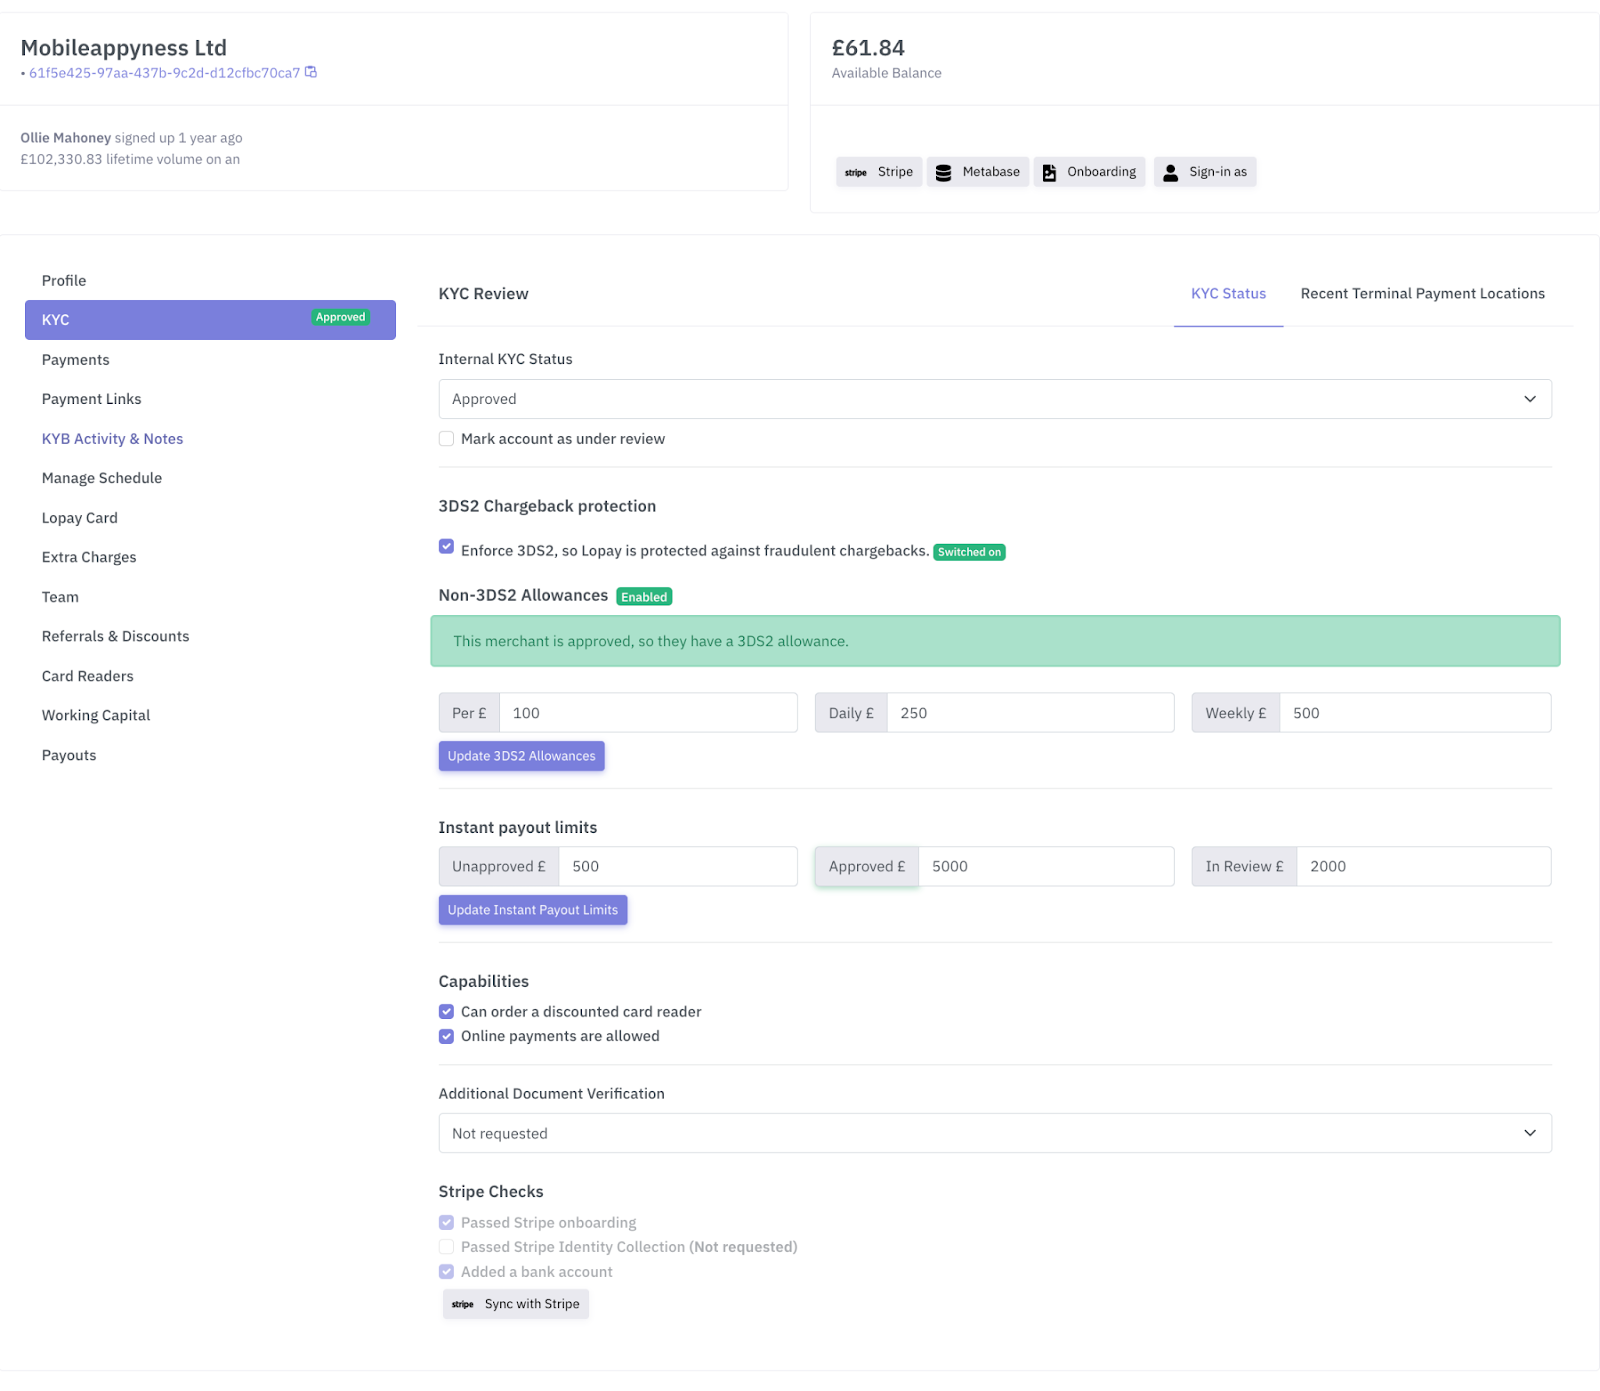Open KYB Activity & Notes section
1600x1391 pixels.
(112, 439)
